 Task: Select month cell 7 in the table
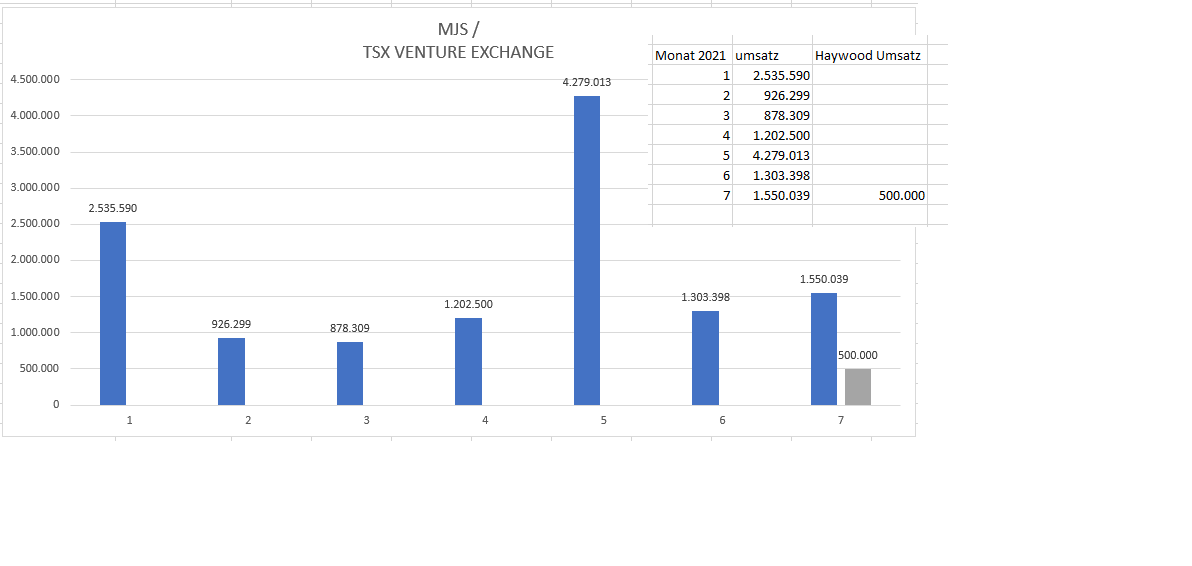[x=693, y=195]
